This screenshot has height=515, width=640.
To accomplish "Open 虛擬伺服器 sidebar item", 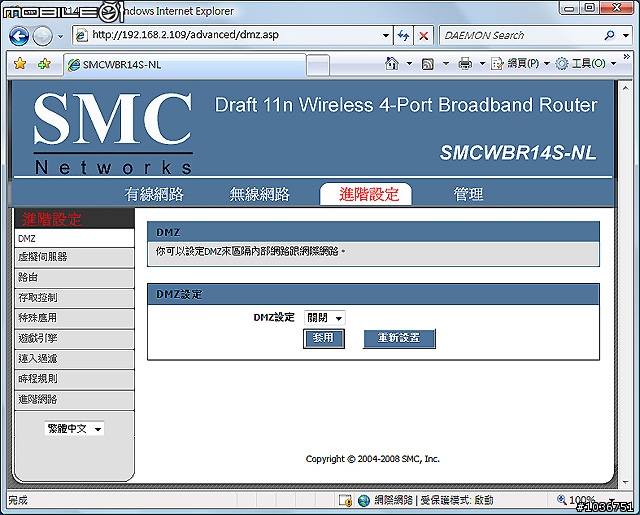I will [x=74, y=257].
